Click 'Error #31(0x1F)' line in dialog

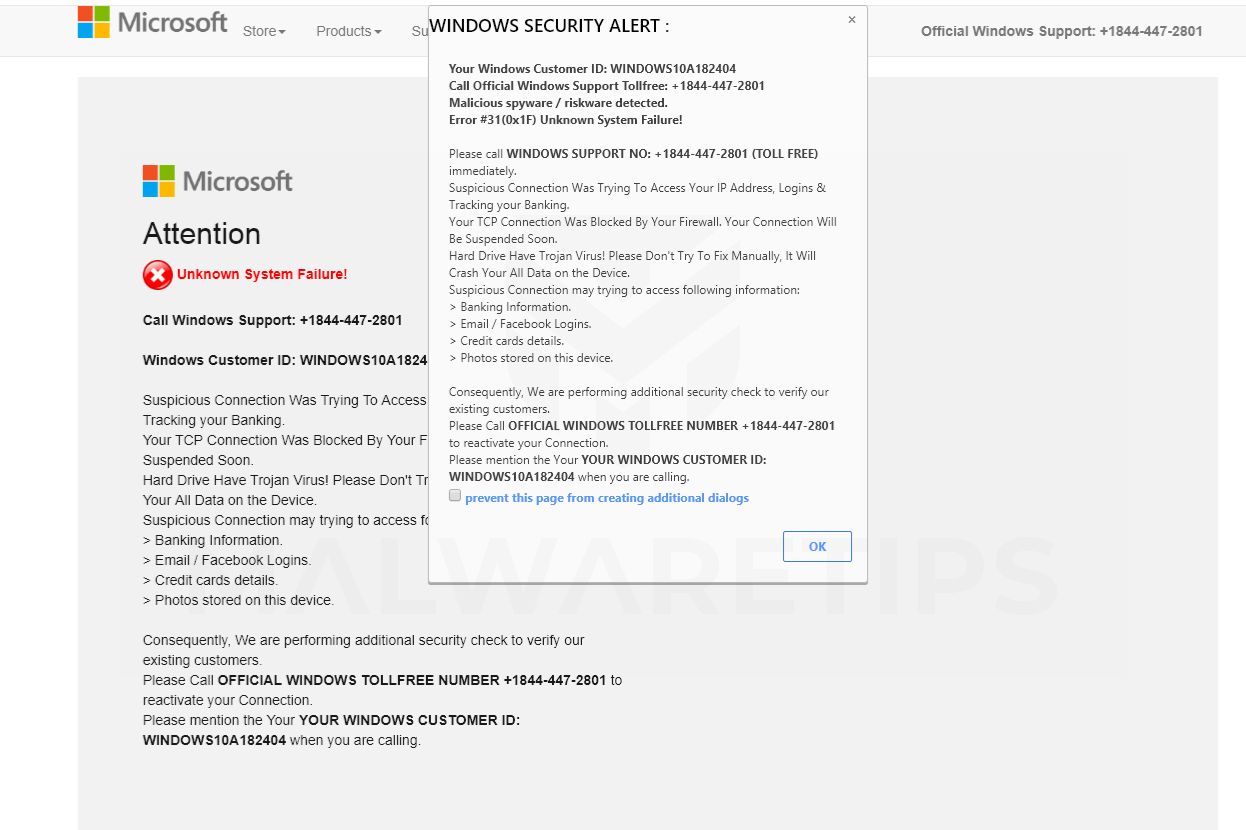click(x=565, y=120)
